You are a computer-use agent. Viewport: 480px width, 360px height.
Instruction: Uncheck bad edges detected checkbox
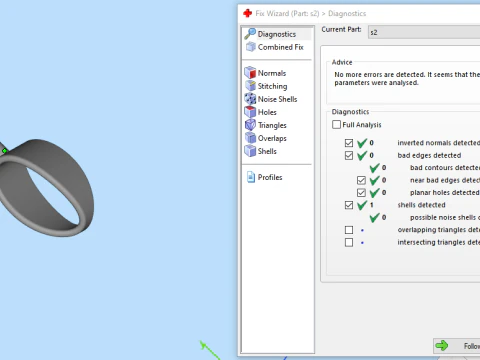[349, 155]
